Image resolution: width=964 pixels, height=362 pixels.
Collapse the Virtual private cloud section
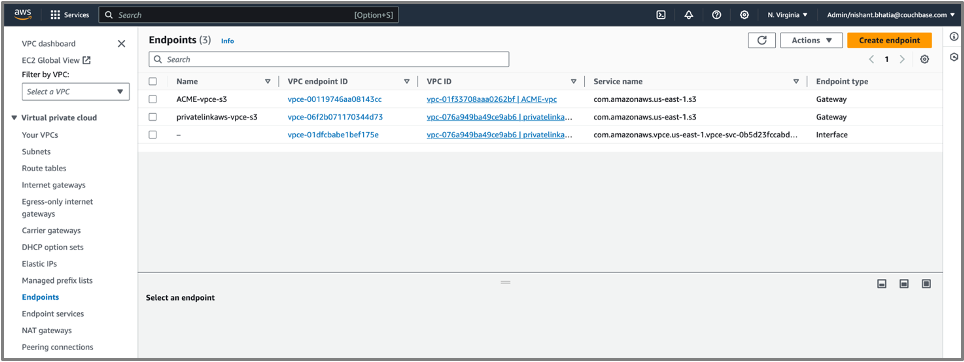[x=14, y=117]
